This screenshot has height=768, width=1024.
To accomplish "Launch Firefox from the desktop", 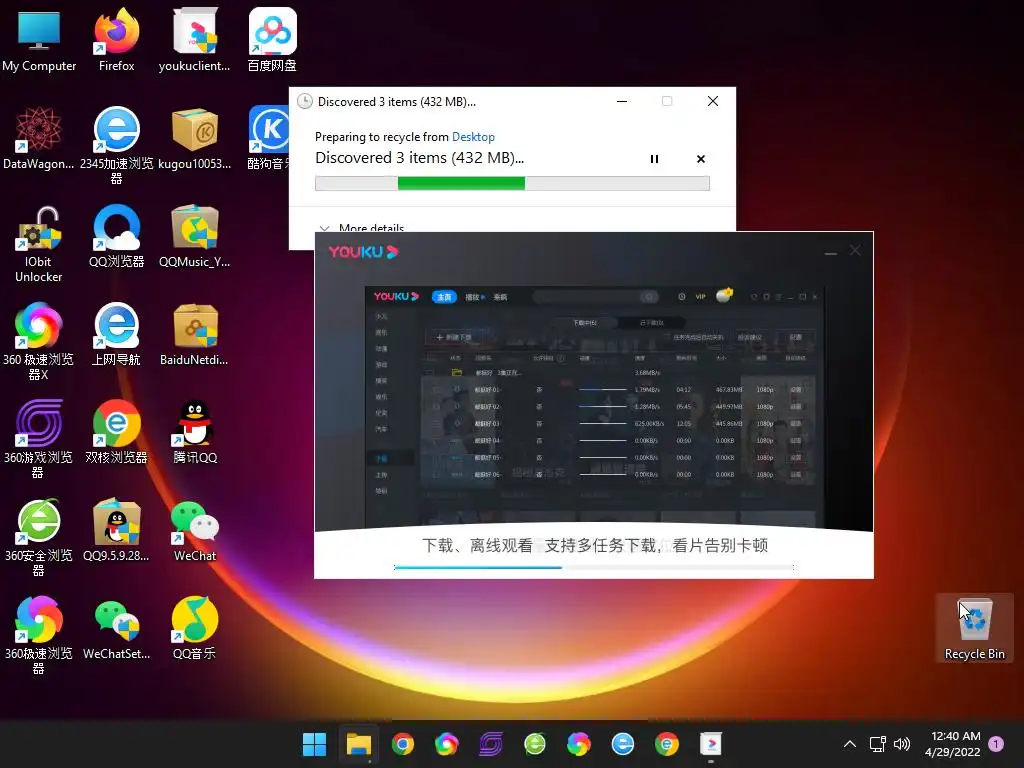I will point(116,40).
